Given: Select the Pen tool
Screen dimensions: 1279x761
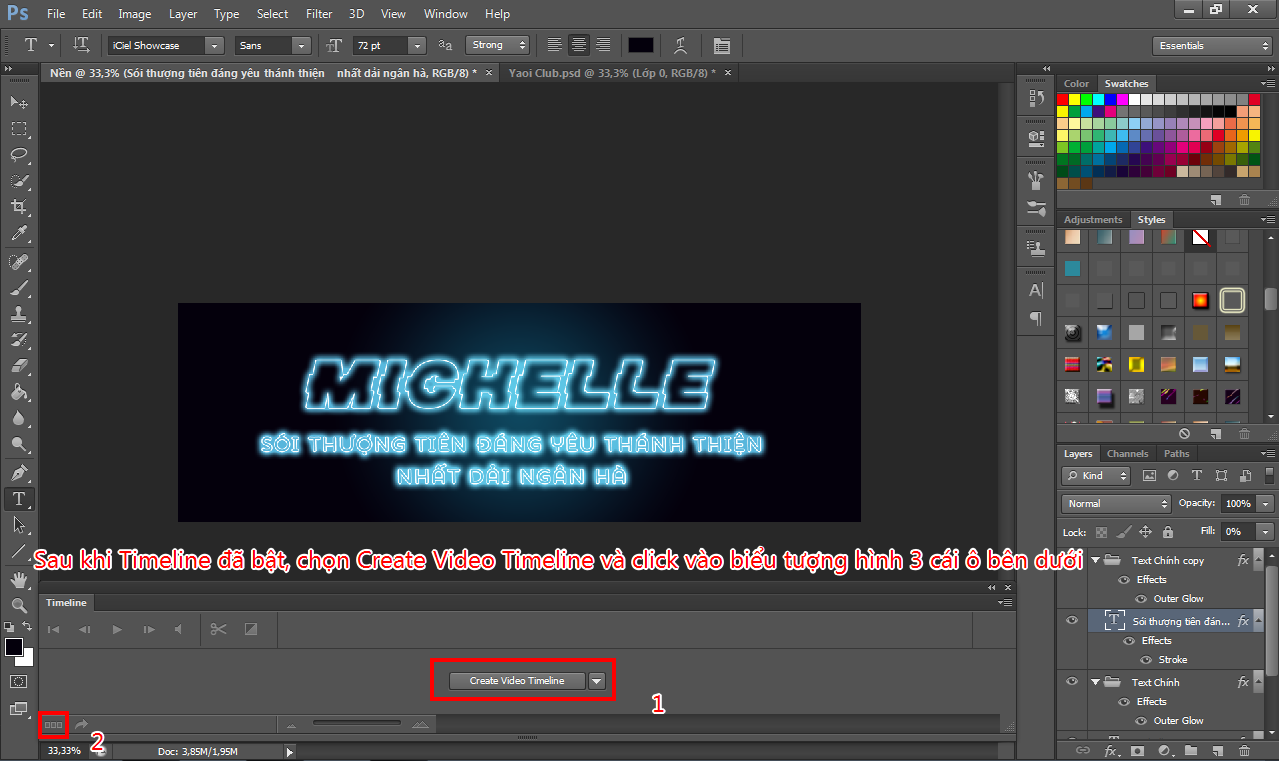Looking at the screenshot, I should 19,472.
